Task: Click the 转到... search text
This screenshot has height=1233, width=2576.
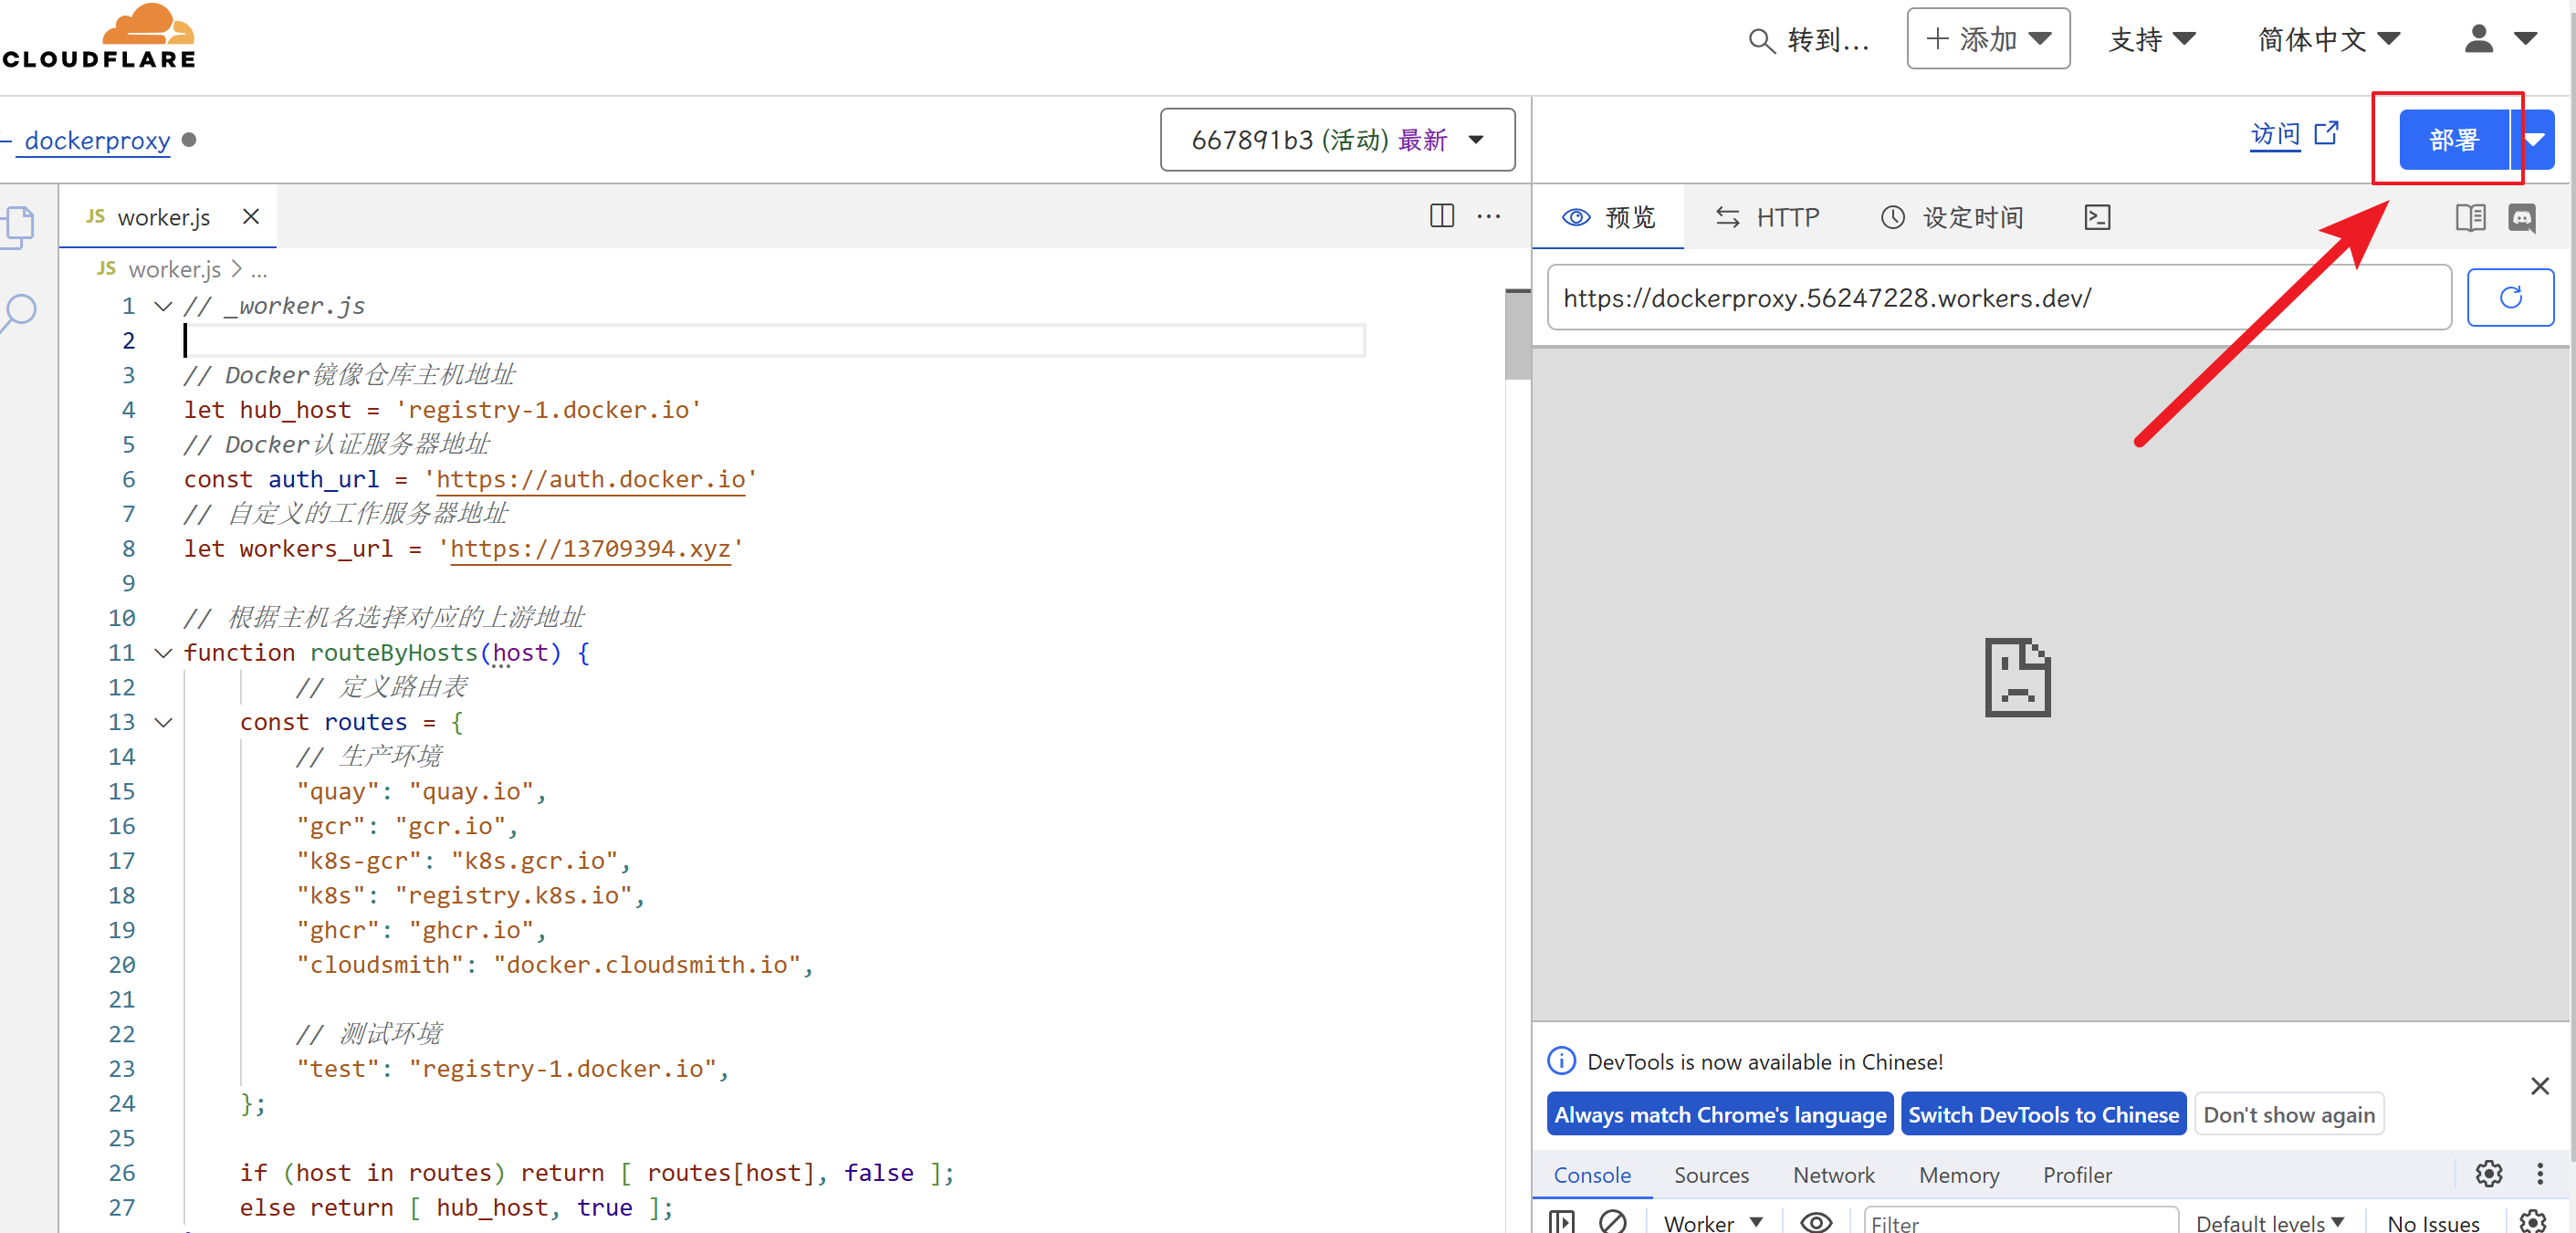Action: click(1828, 40)
